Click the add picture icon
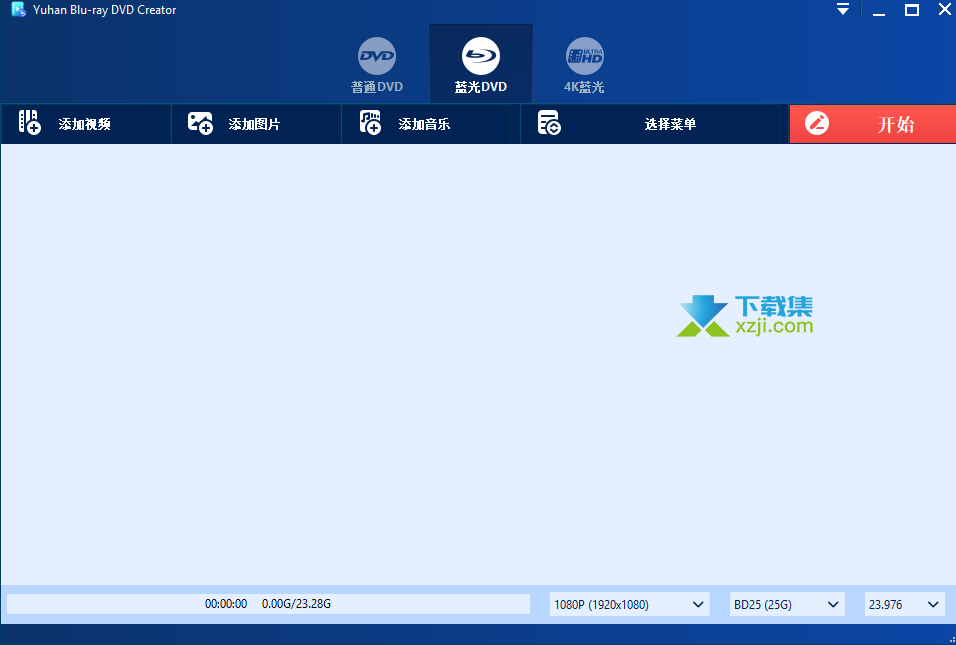This screenshot has height=645, width=956. coord(200,124)
